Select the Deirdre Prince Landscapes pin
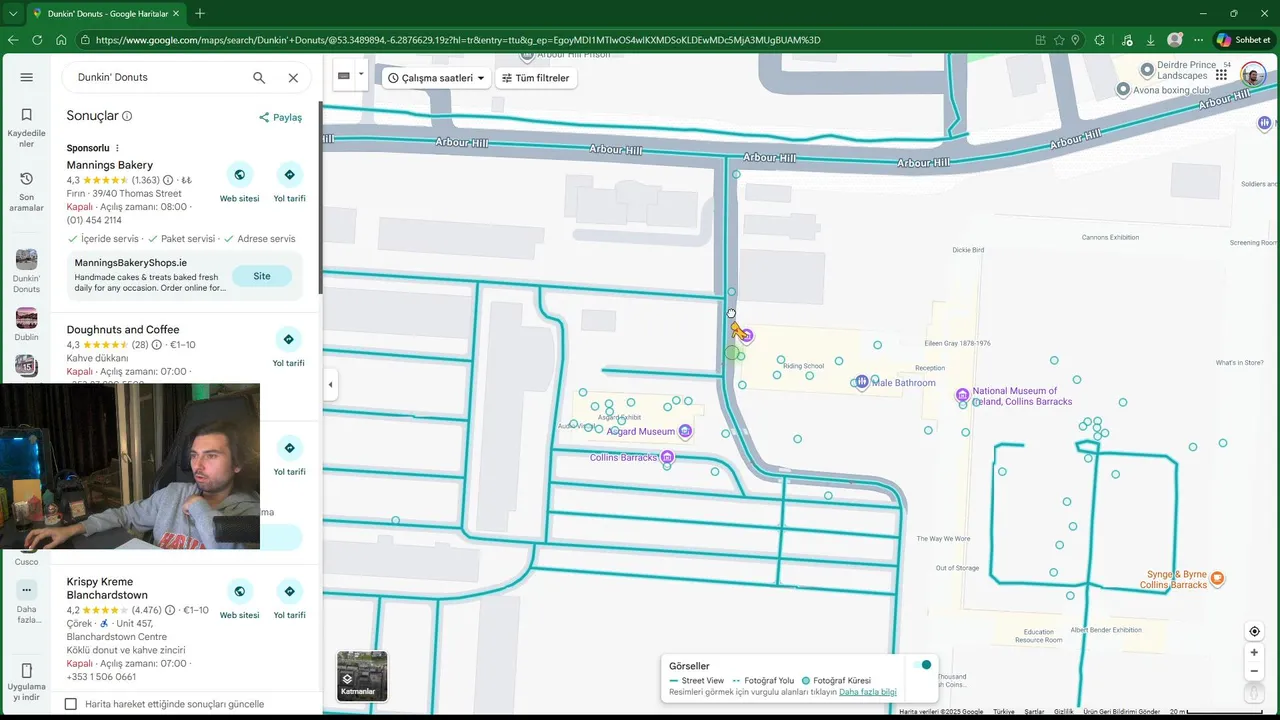 1148,70
